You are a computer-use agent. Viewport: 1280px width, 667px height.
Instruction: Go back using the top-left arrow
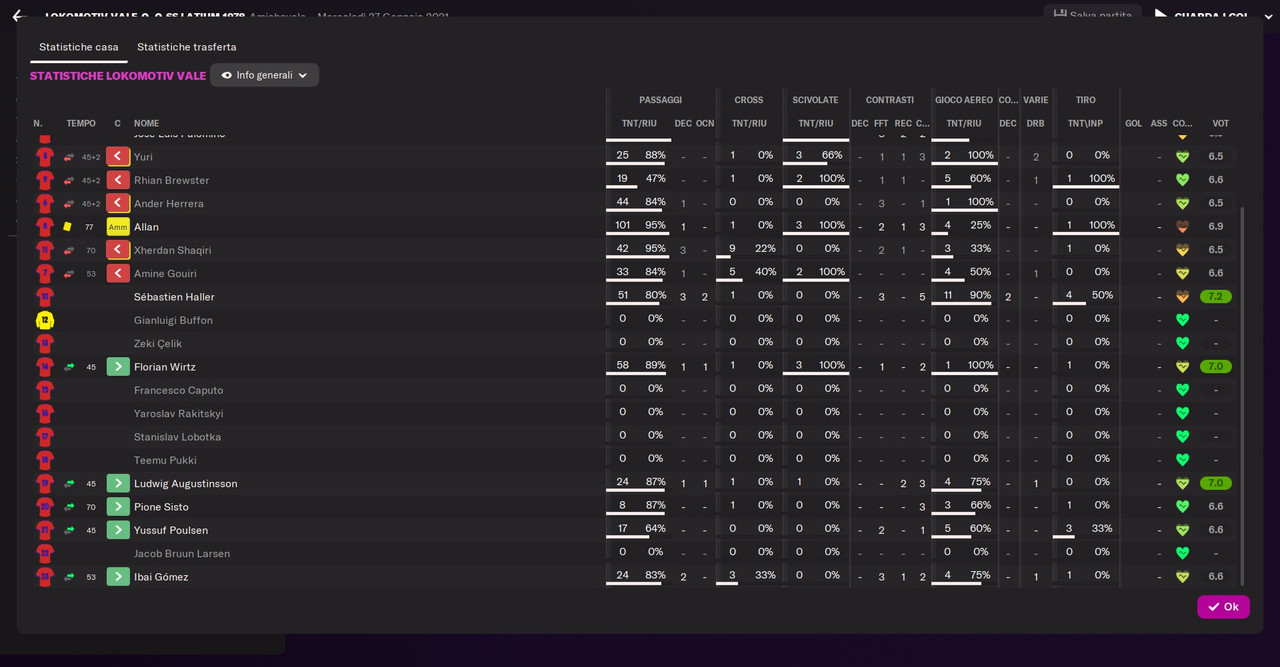point(17,15)
